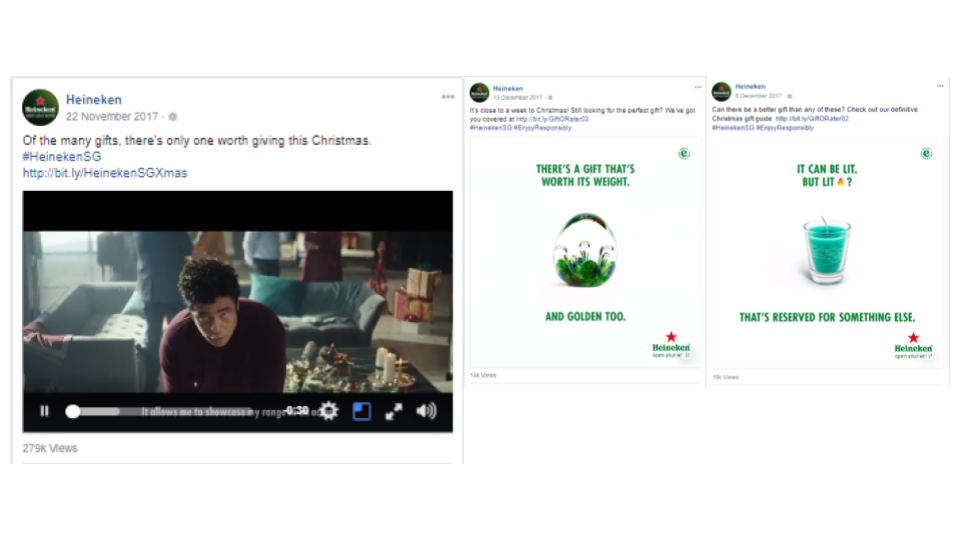This screenshot has width=960, height=540.
Task: Click "THERE'S A GIFT THAT'S WORTH ITS WEIGHT" headline
Action: (585, 175)
